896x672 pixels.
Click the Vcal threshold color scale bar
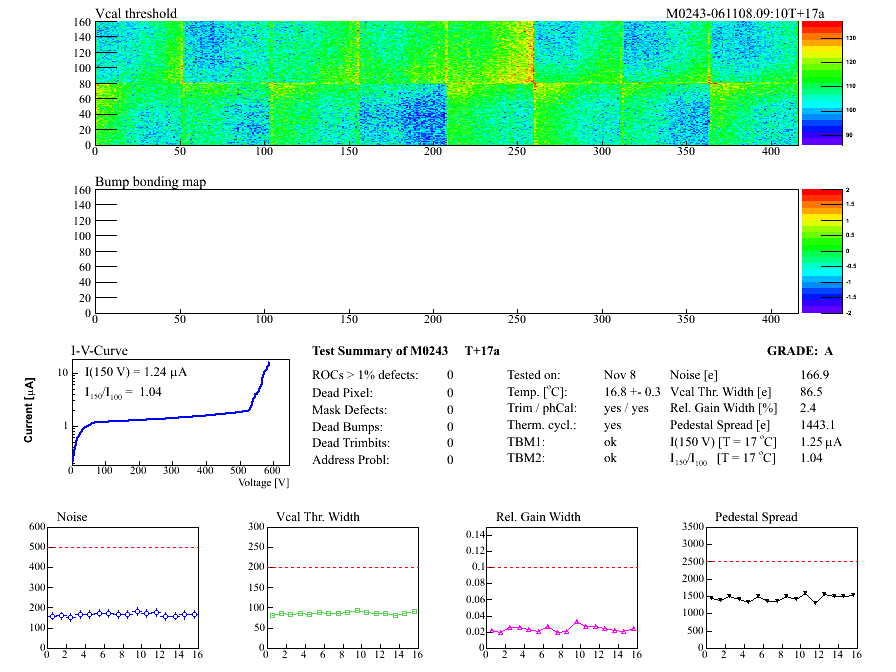(820, 83)
